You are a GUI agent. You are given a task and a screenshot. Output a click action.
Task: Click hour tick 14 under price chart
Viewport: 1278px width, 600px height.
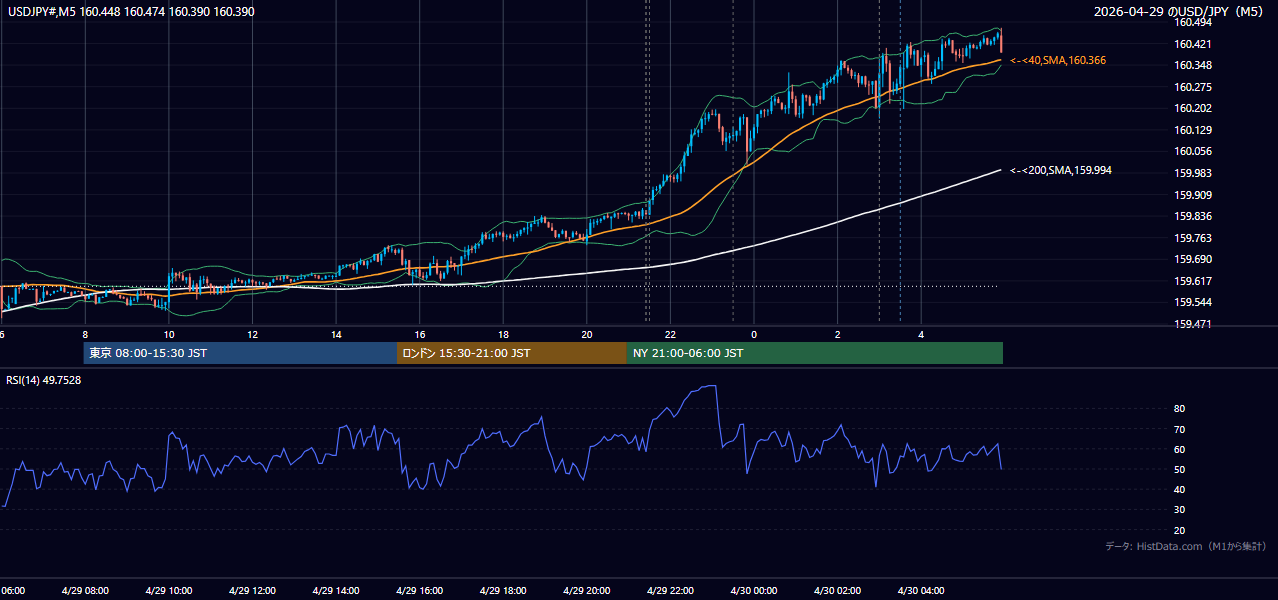tap(336, 335)
